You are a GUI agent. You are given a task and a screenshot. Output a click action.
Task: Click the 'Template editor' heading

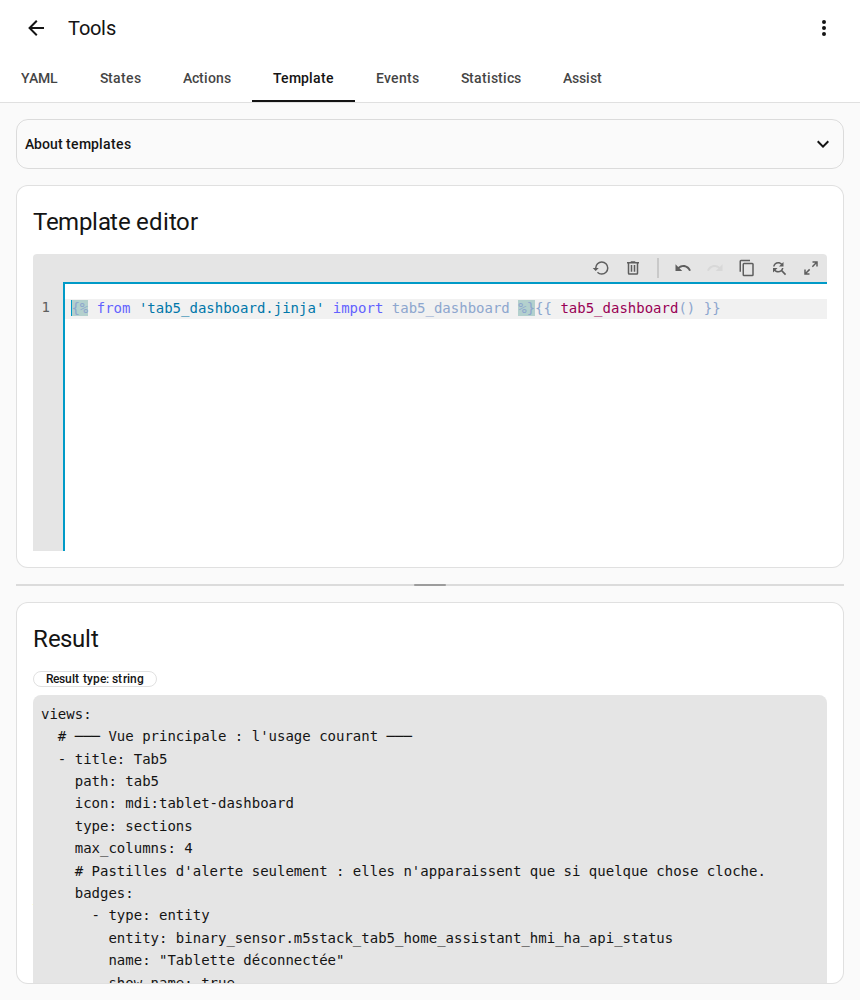[x=115, y=222]
